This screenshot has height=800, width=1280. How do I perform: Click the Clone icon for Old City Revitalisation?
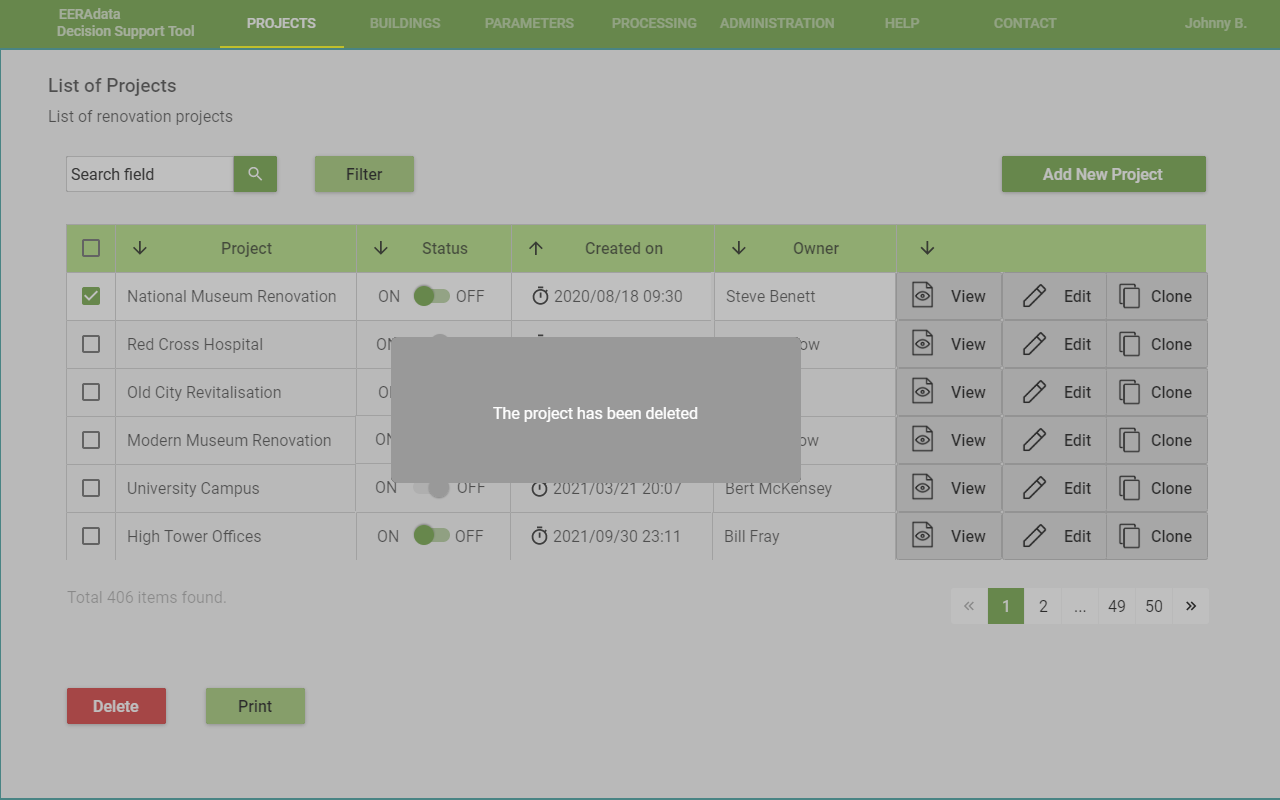1129,392
